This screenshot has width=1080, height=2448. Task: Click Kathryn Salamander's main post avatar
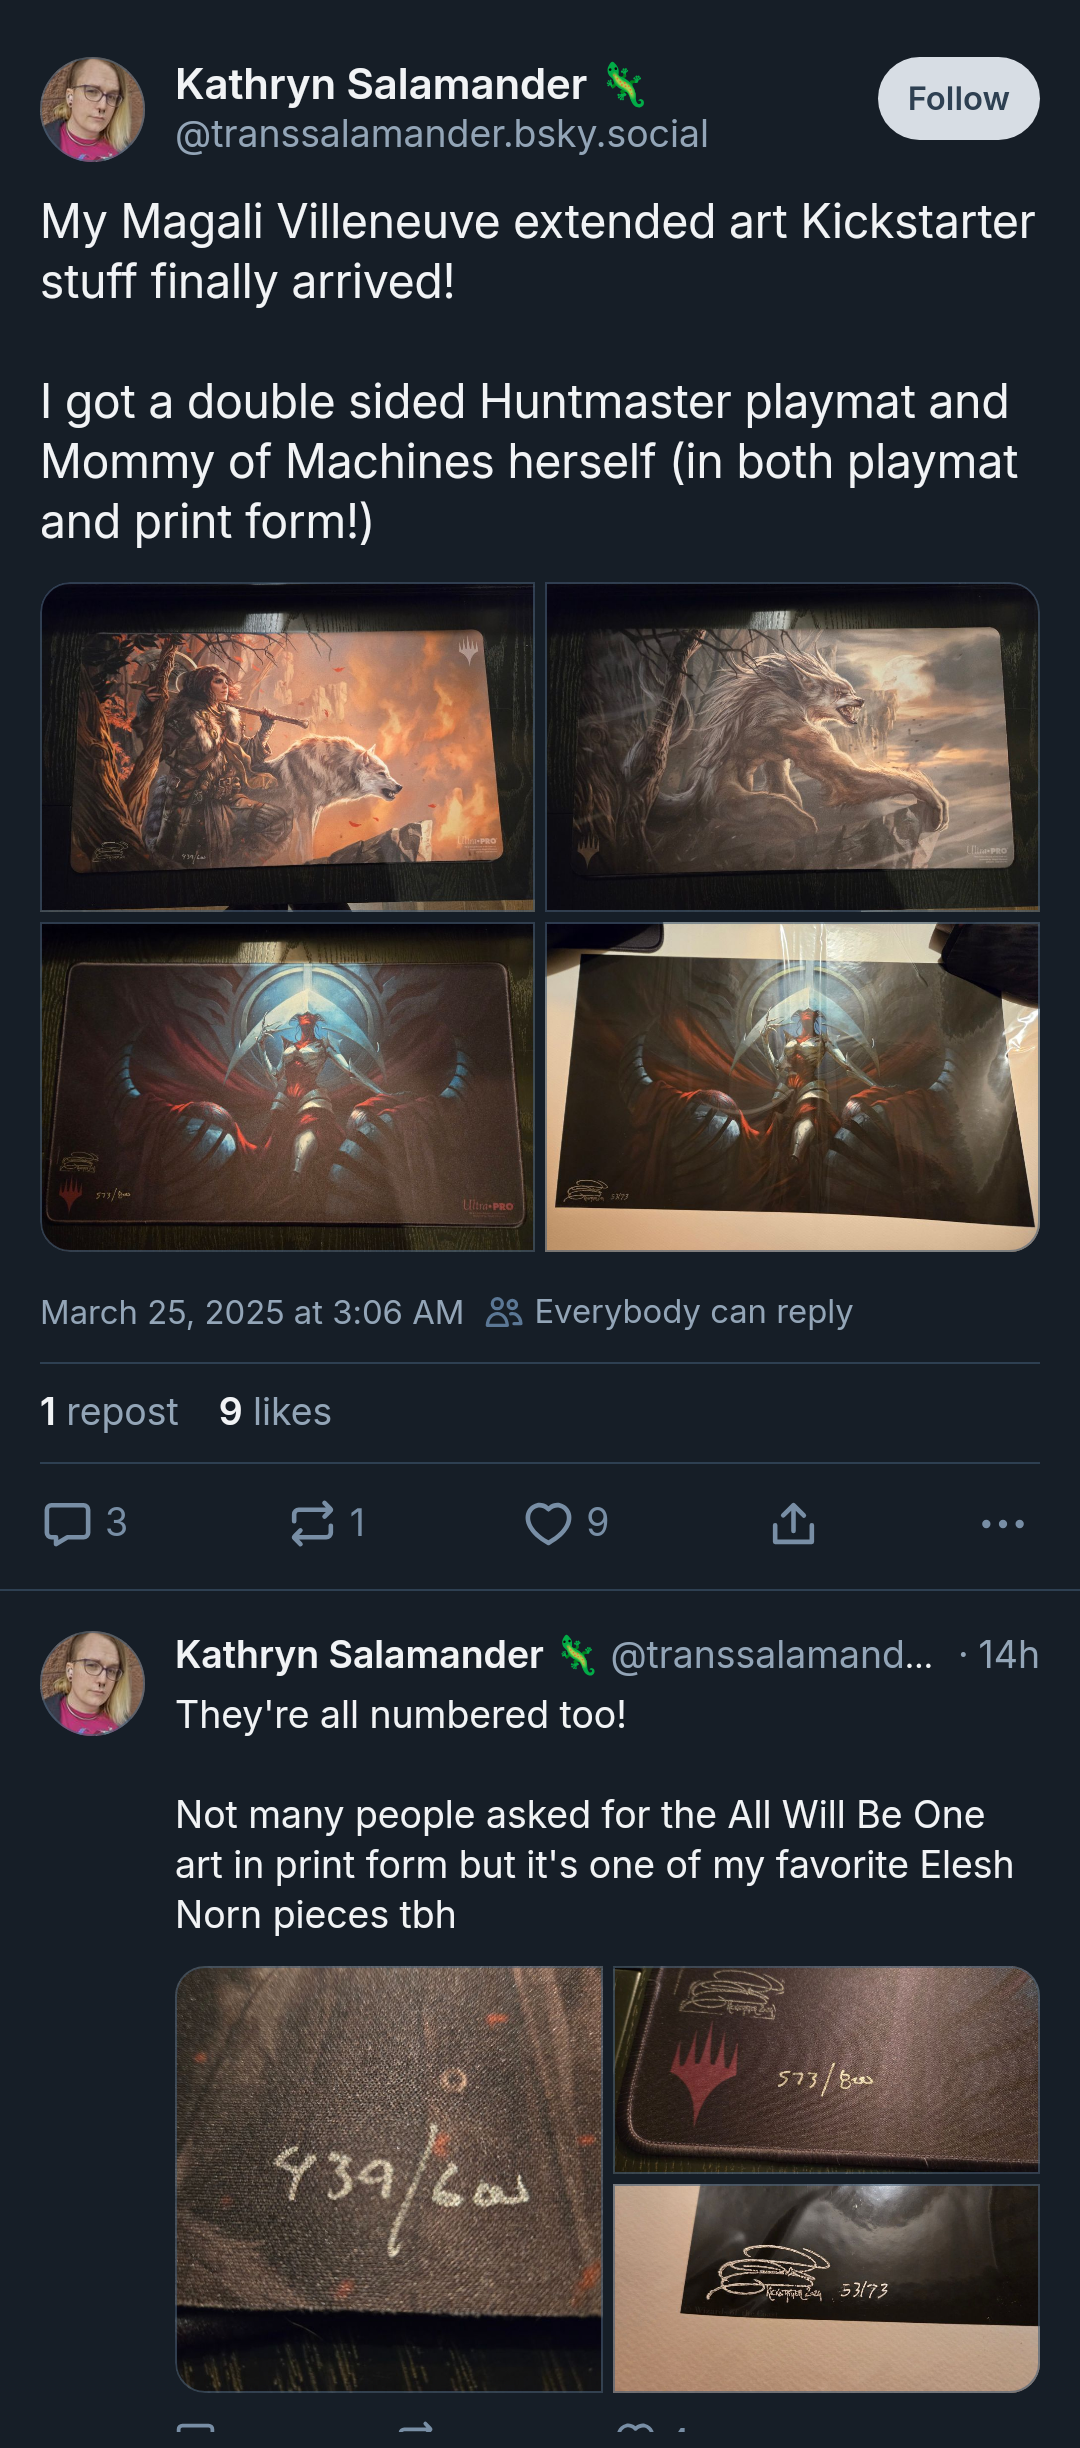(x=92, y=109)
